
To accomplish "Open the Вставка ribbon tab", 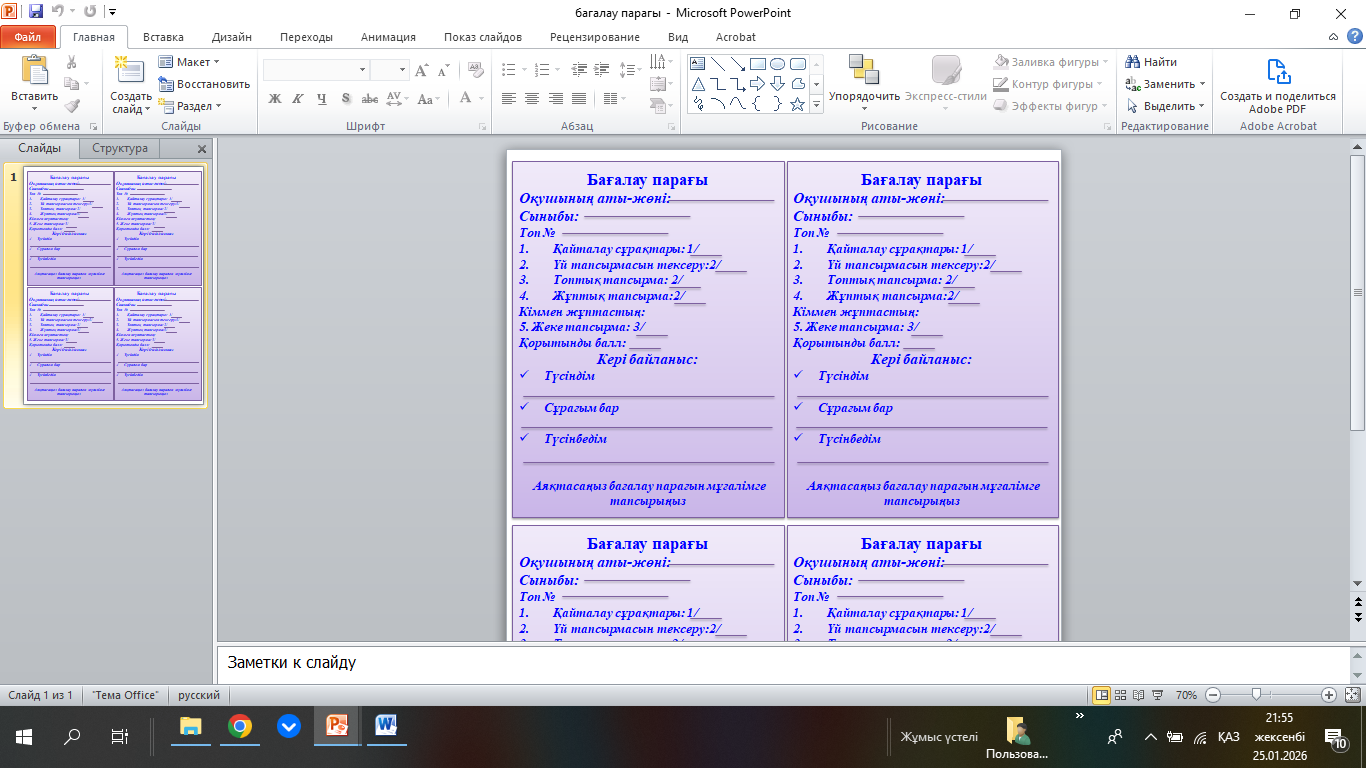I will (163, 37).
